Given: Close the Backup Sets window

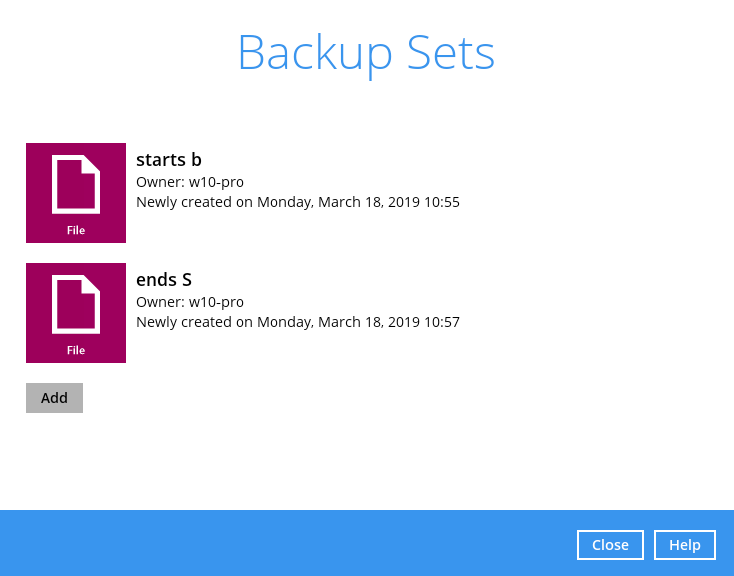Looking at the screenshot, I should 610,545.
